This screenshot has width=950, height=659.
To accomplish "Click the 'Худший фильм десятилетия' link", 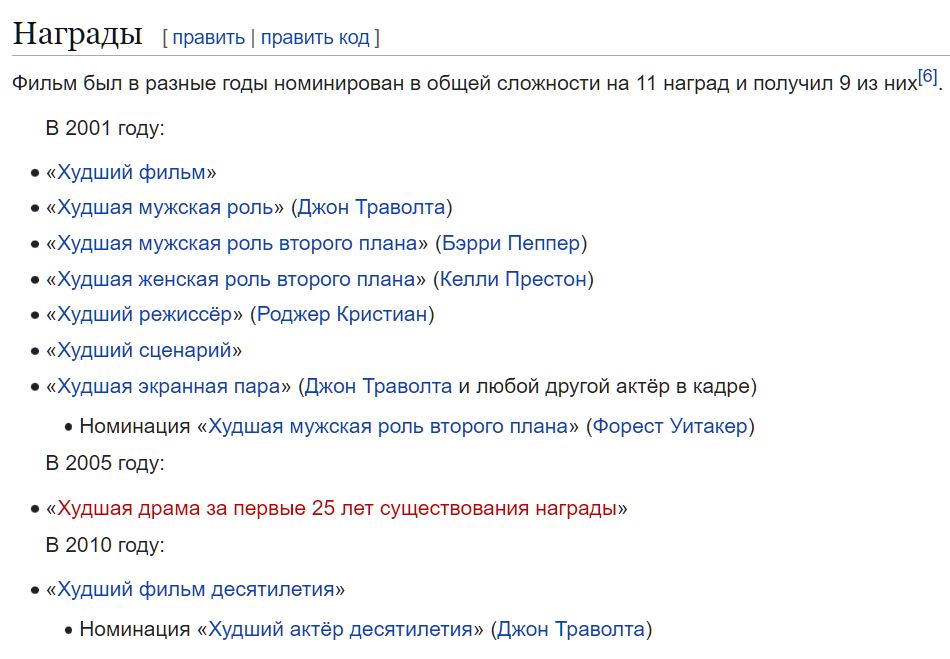I will click(x=195, y=589).
